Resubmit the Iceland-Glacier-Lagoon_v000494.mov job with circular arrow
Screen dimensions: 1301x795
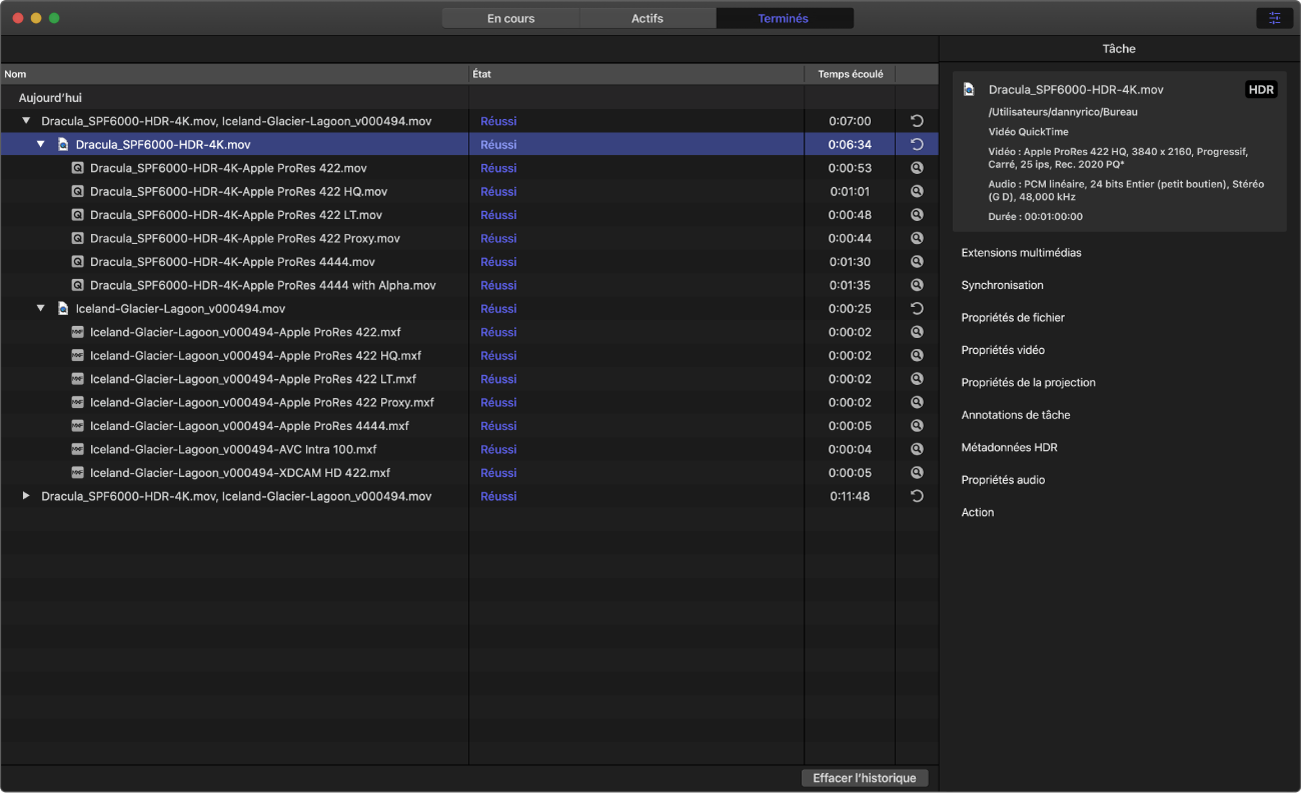click(x=916, y=309)
